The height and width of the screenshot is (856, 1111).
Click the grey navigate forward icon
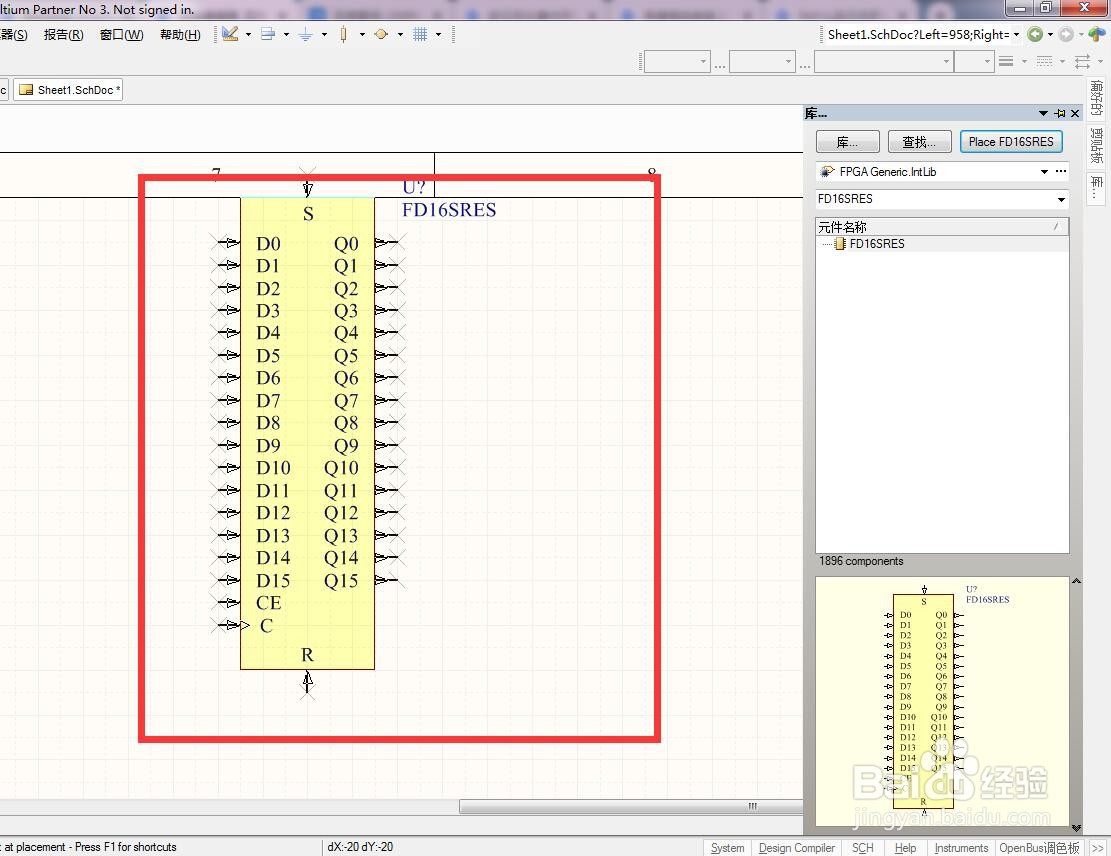tap(1066, 34)
